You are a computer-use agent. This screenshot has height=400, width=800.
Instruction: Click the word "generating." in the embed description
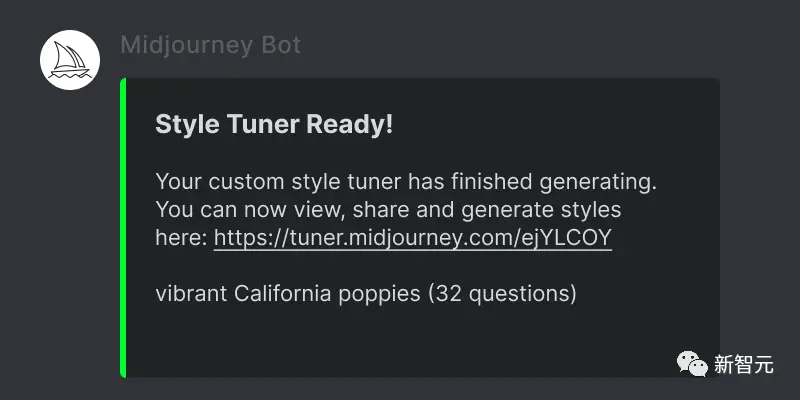pos(598,182)
